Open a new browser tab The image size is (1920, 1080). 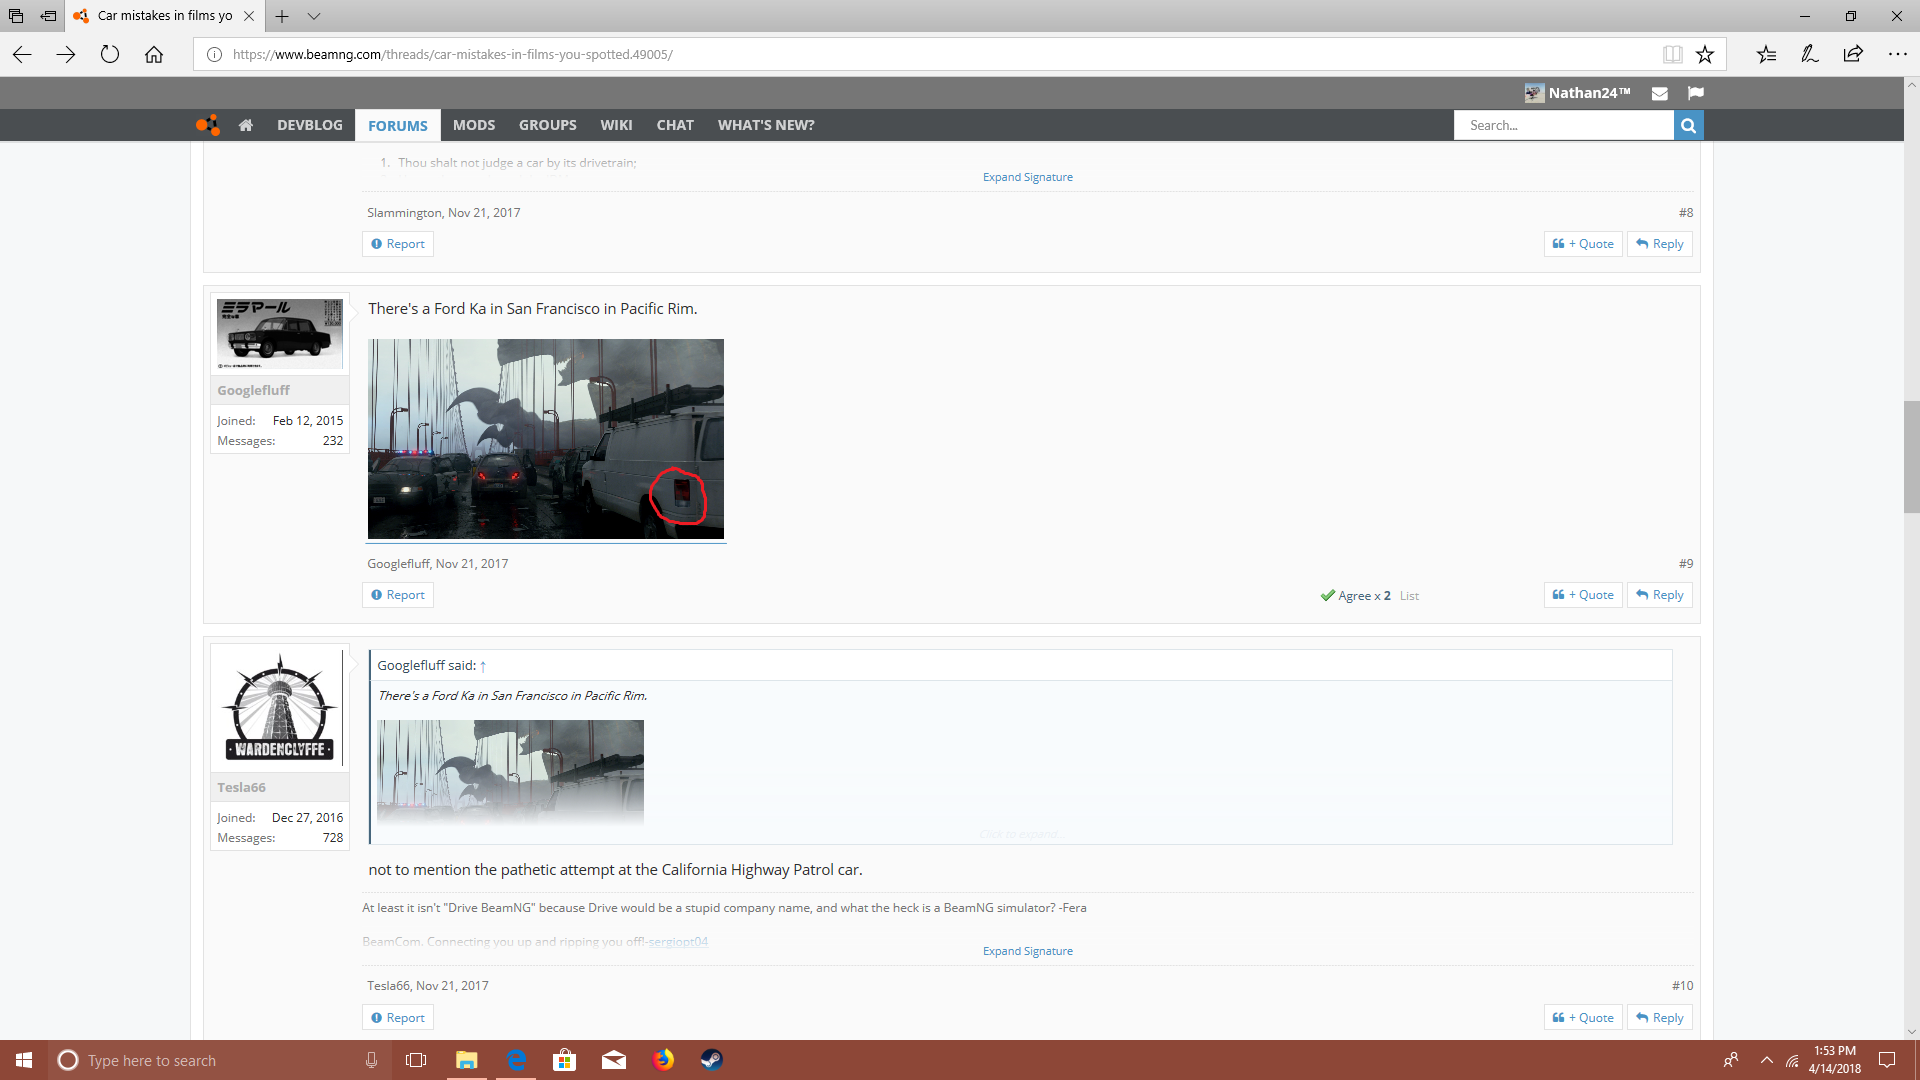(282, 16)
